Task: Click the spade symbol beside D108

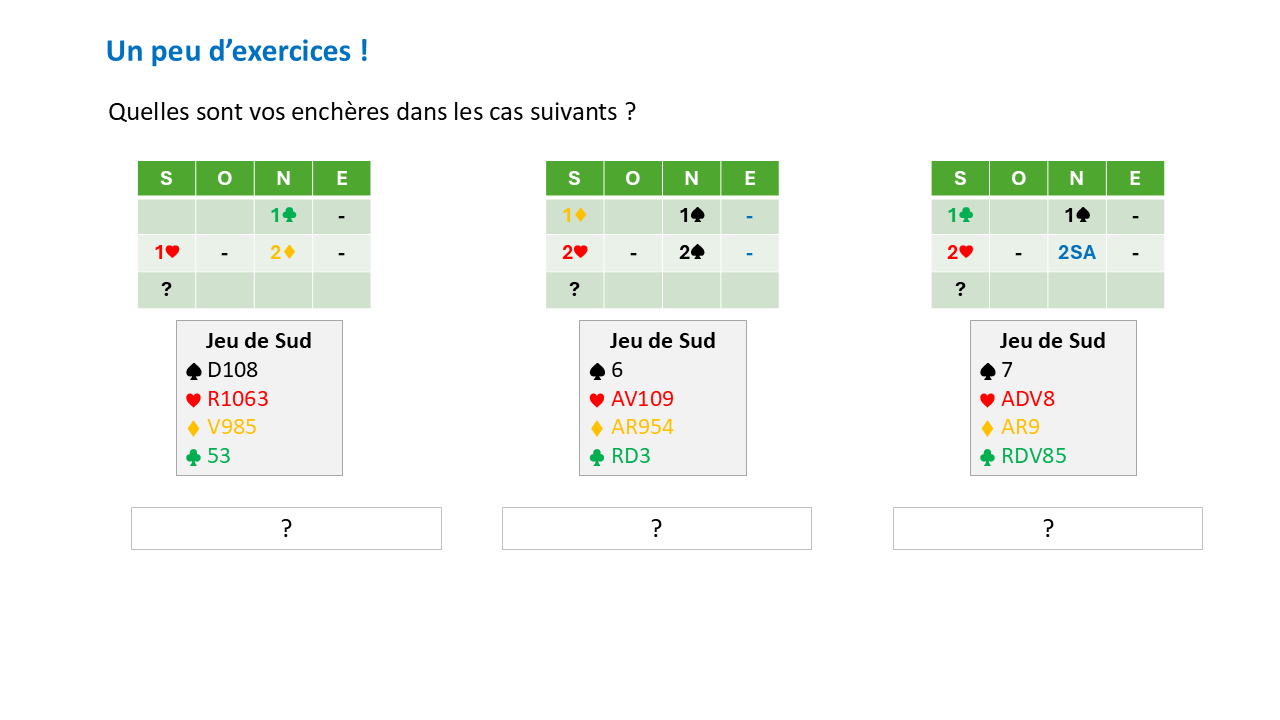Action: (194, 371)
